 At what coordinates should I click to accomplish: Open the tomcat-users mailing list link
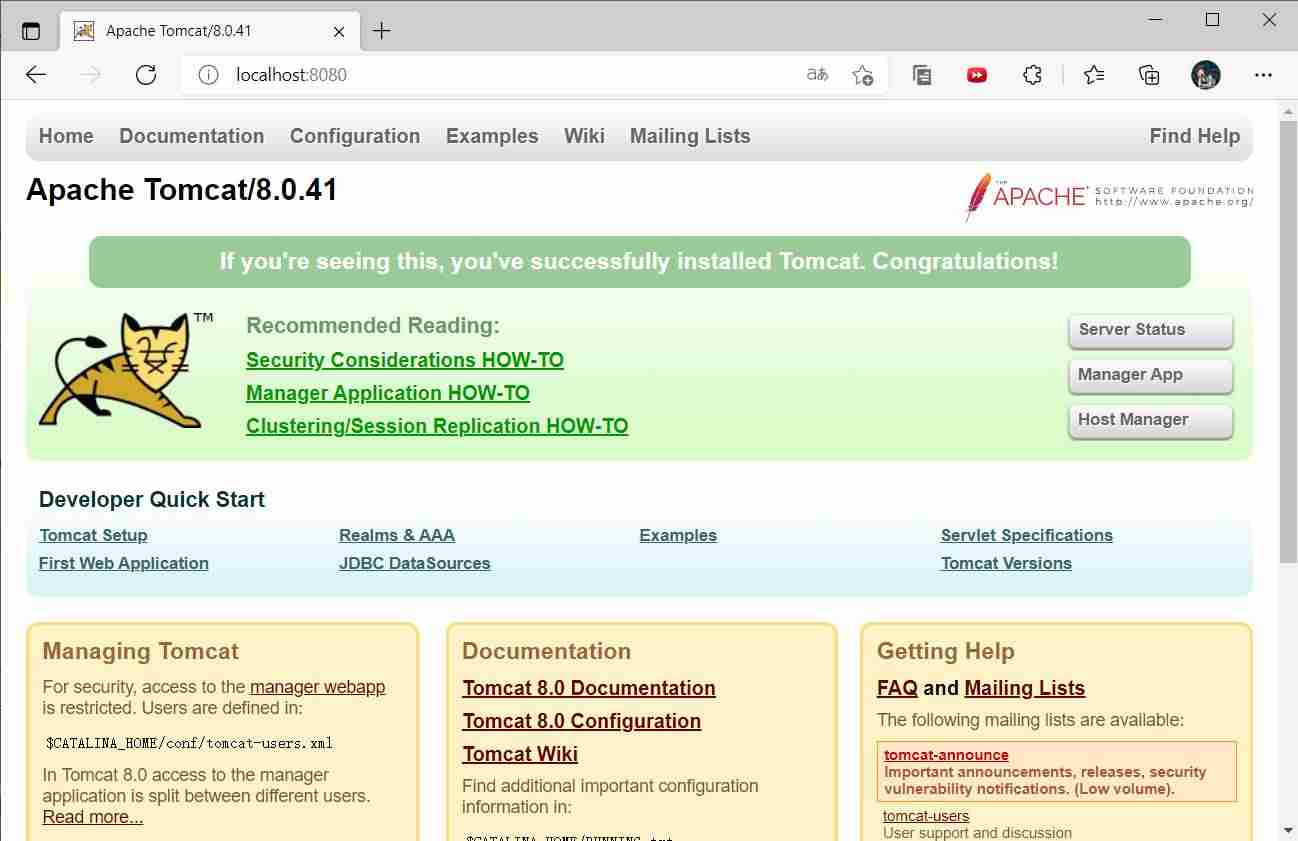(x=926, y=816)
